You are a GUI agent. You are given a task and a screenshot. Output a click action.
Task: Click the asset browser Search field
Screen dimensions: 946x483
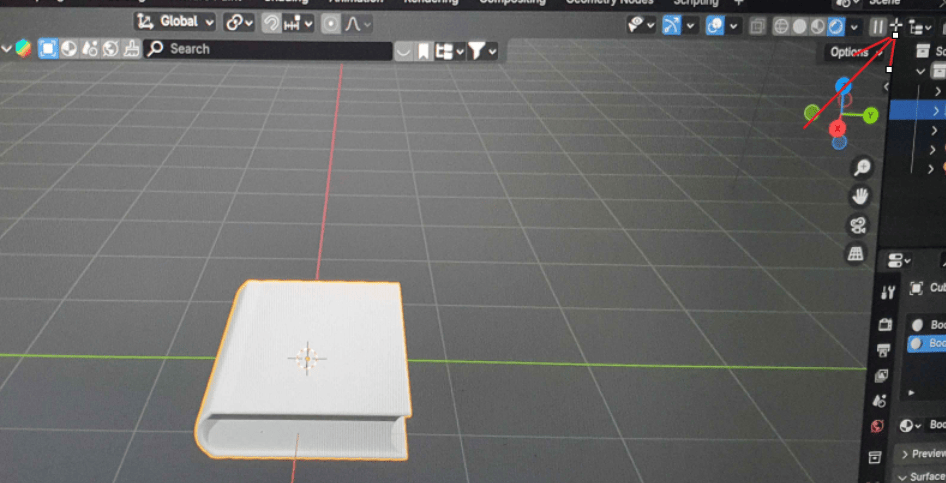[267, 49]
